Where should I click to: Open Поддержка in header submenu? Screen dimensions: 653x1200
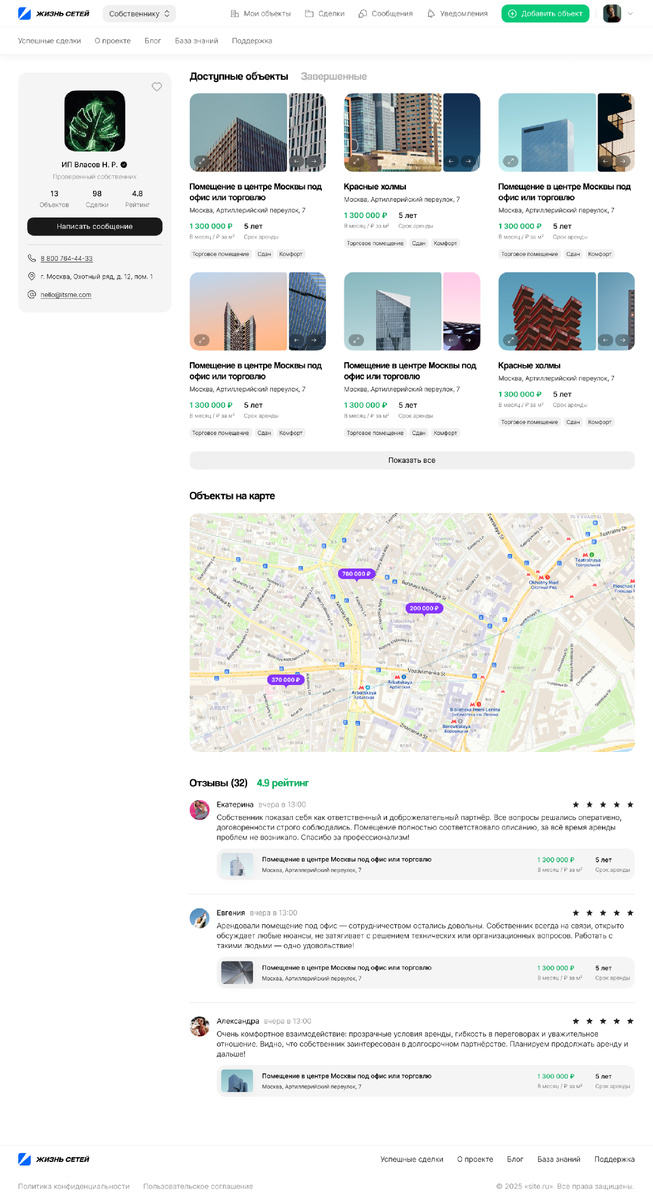pyautogui.click(x=252, y=41)
